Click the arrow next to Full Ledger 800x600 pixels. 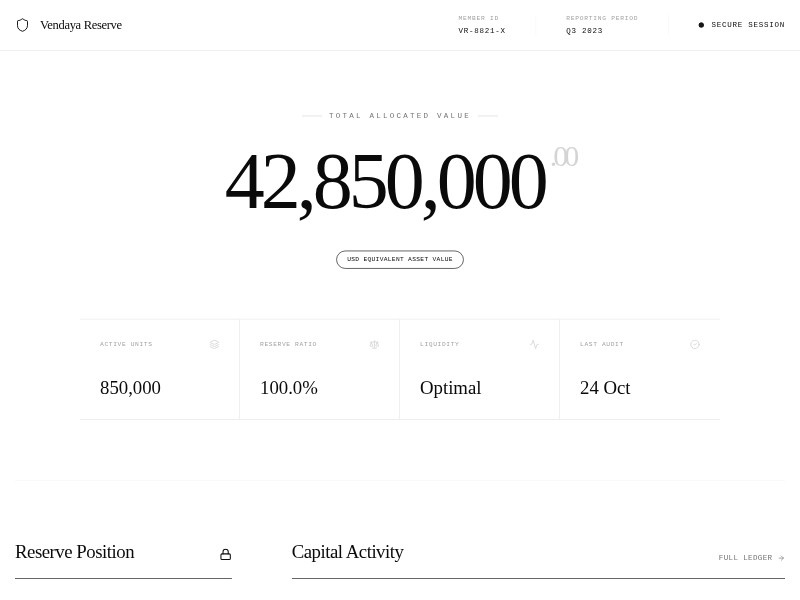pos(781,558)
